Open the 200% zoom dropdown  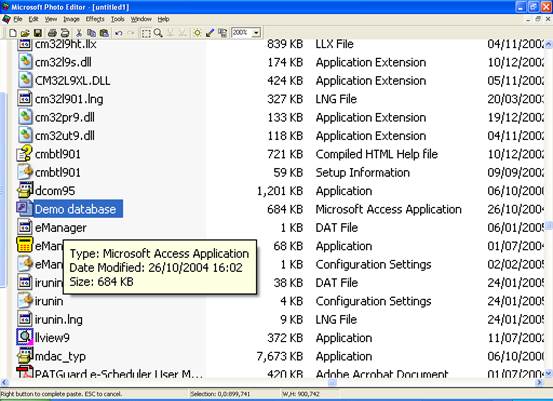(x=256, y=33)
